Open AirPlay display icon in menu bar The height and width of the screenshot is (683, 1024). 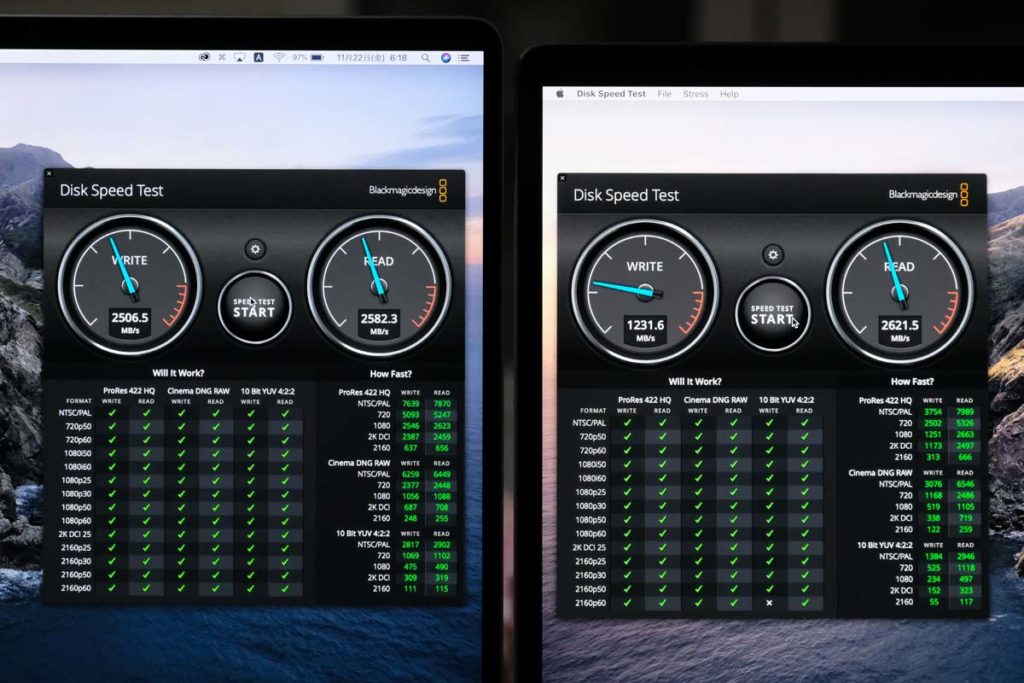point(240,57)
